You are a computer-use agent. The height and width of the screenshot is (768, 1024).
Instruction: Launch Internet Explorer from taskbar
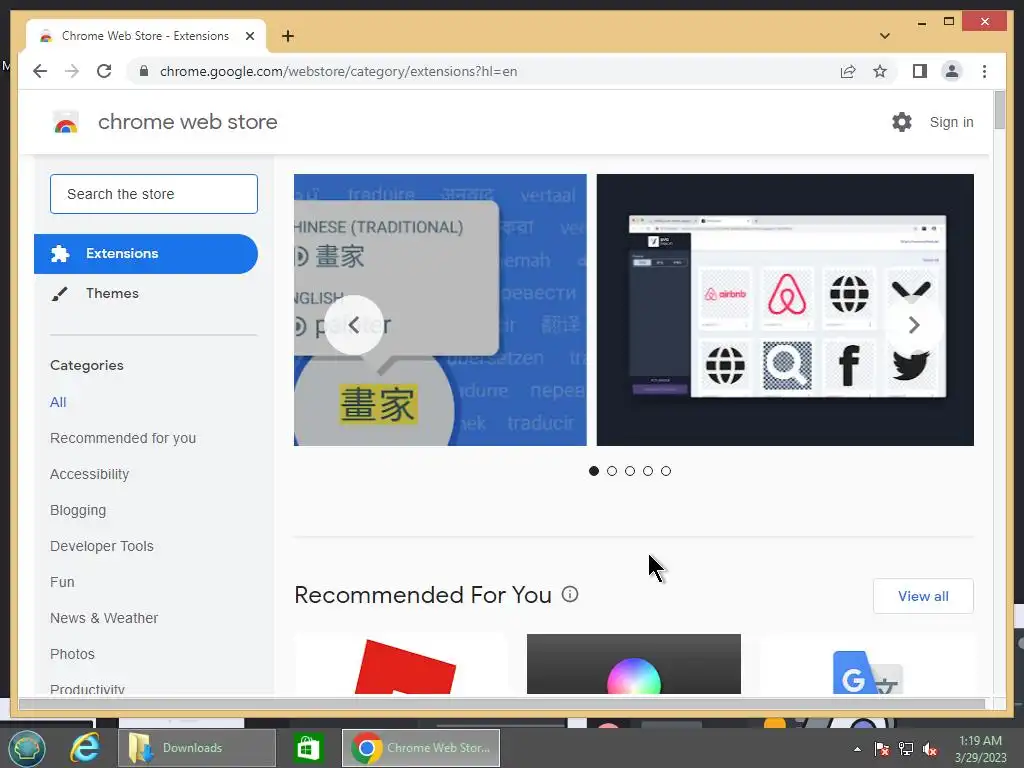click(85, 748)
